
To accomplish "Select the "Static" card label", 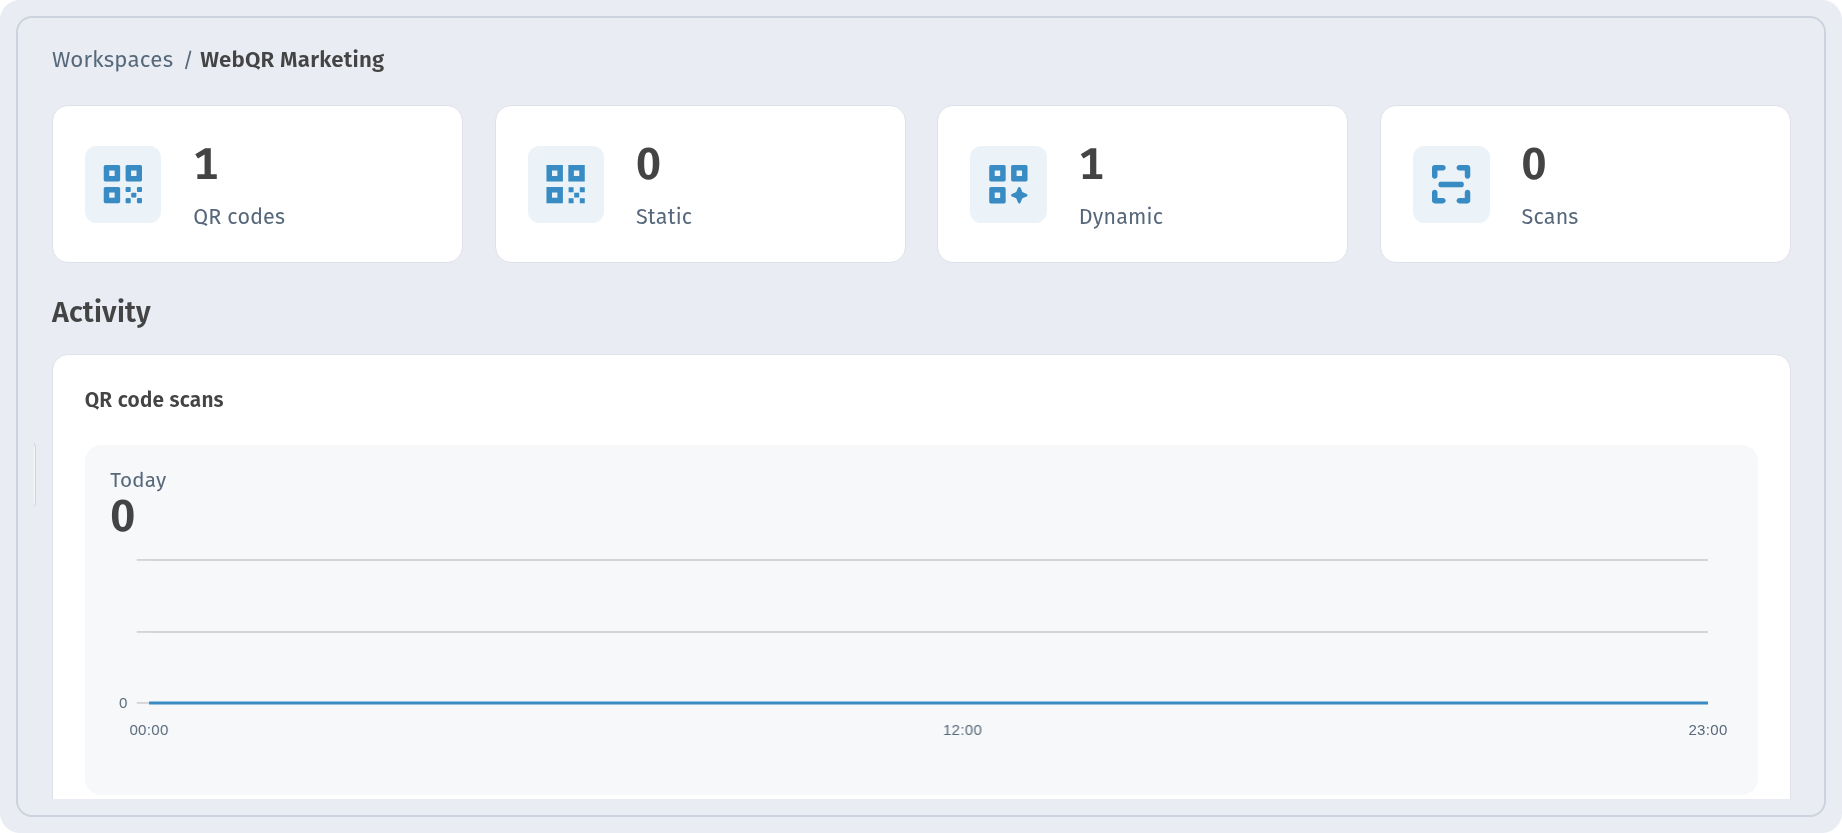I will 664,217.
